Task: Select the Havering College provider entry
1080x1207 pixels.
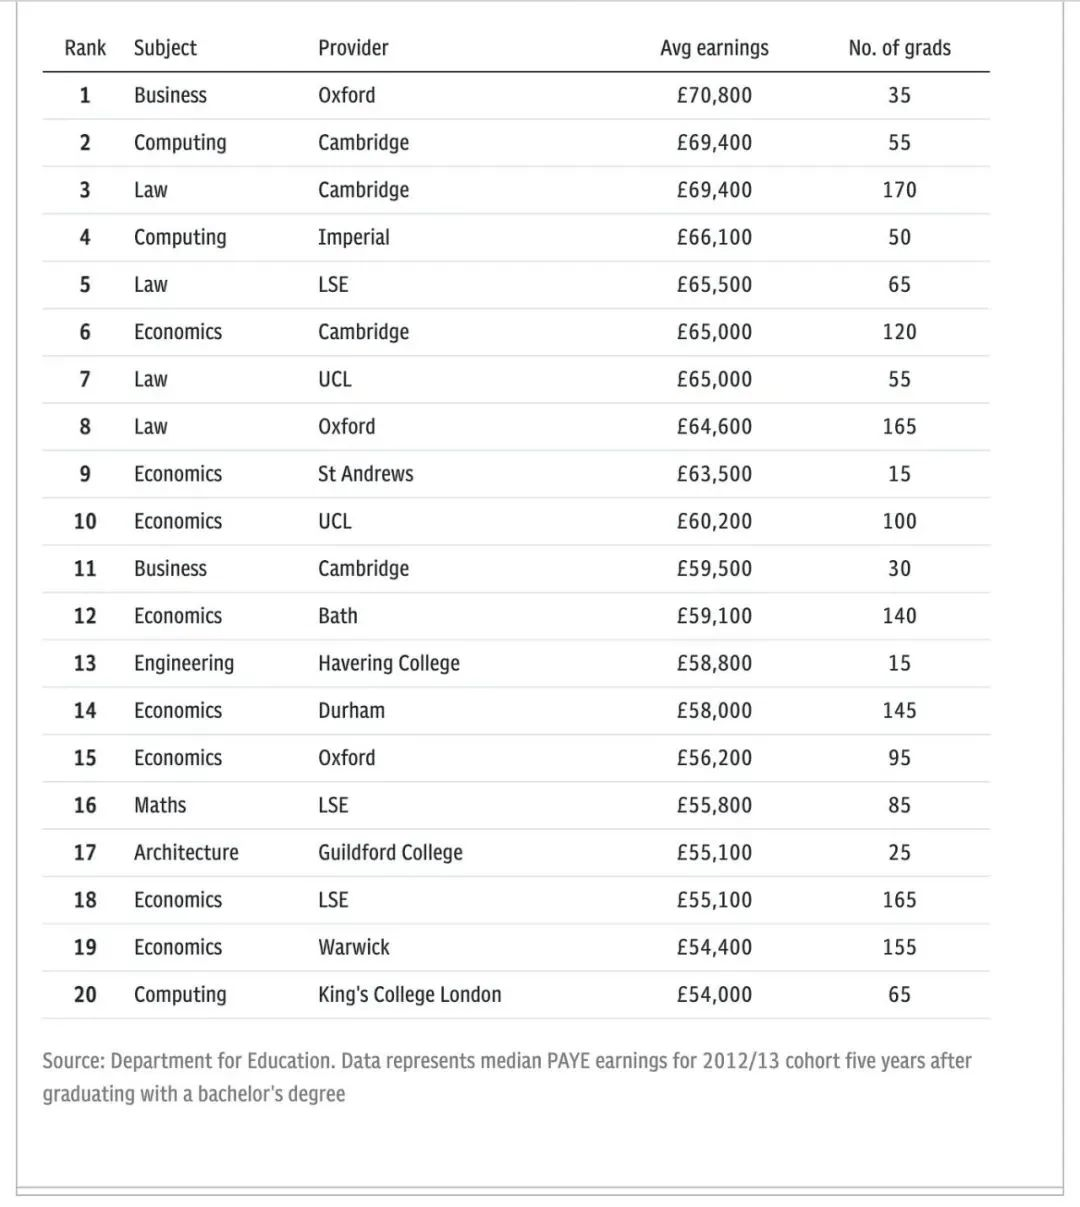Action: point(389,663)
